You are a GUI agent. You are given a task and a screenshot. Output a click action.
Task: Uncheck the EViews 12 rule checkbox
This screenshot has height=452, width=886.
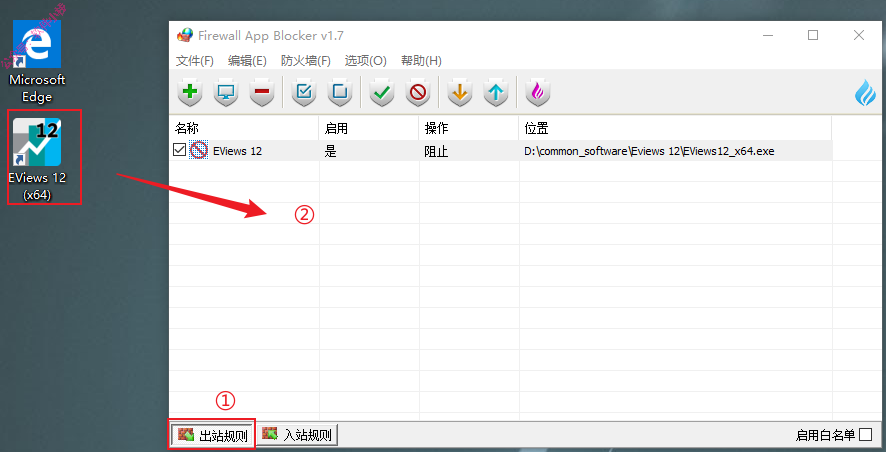tap(180, 150)
